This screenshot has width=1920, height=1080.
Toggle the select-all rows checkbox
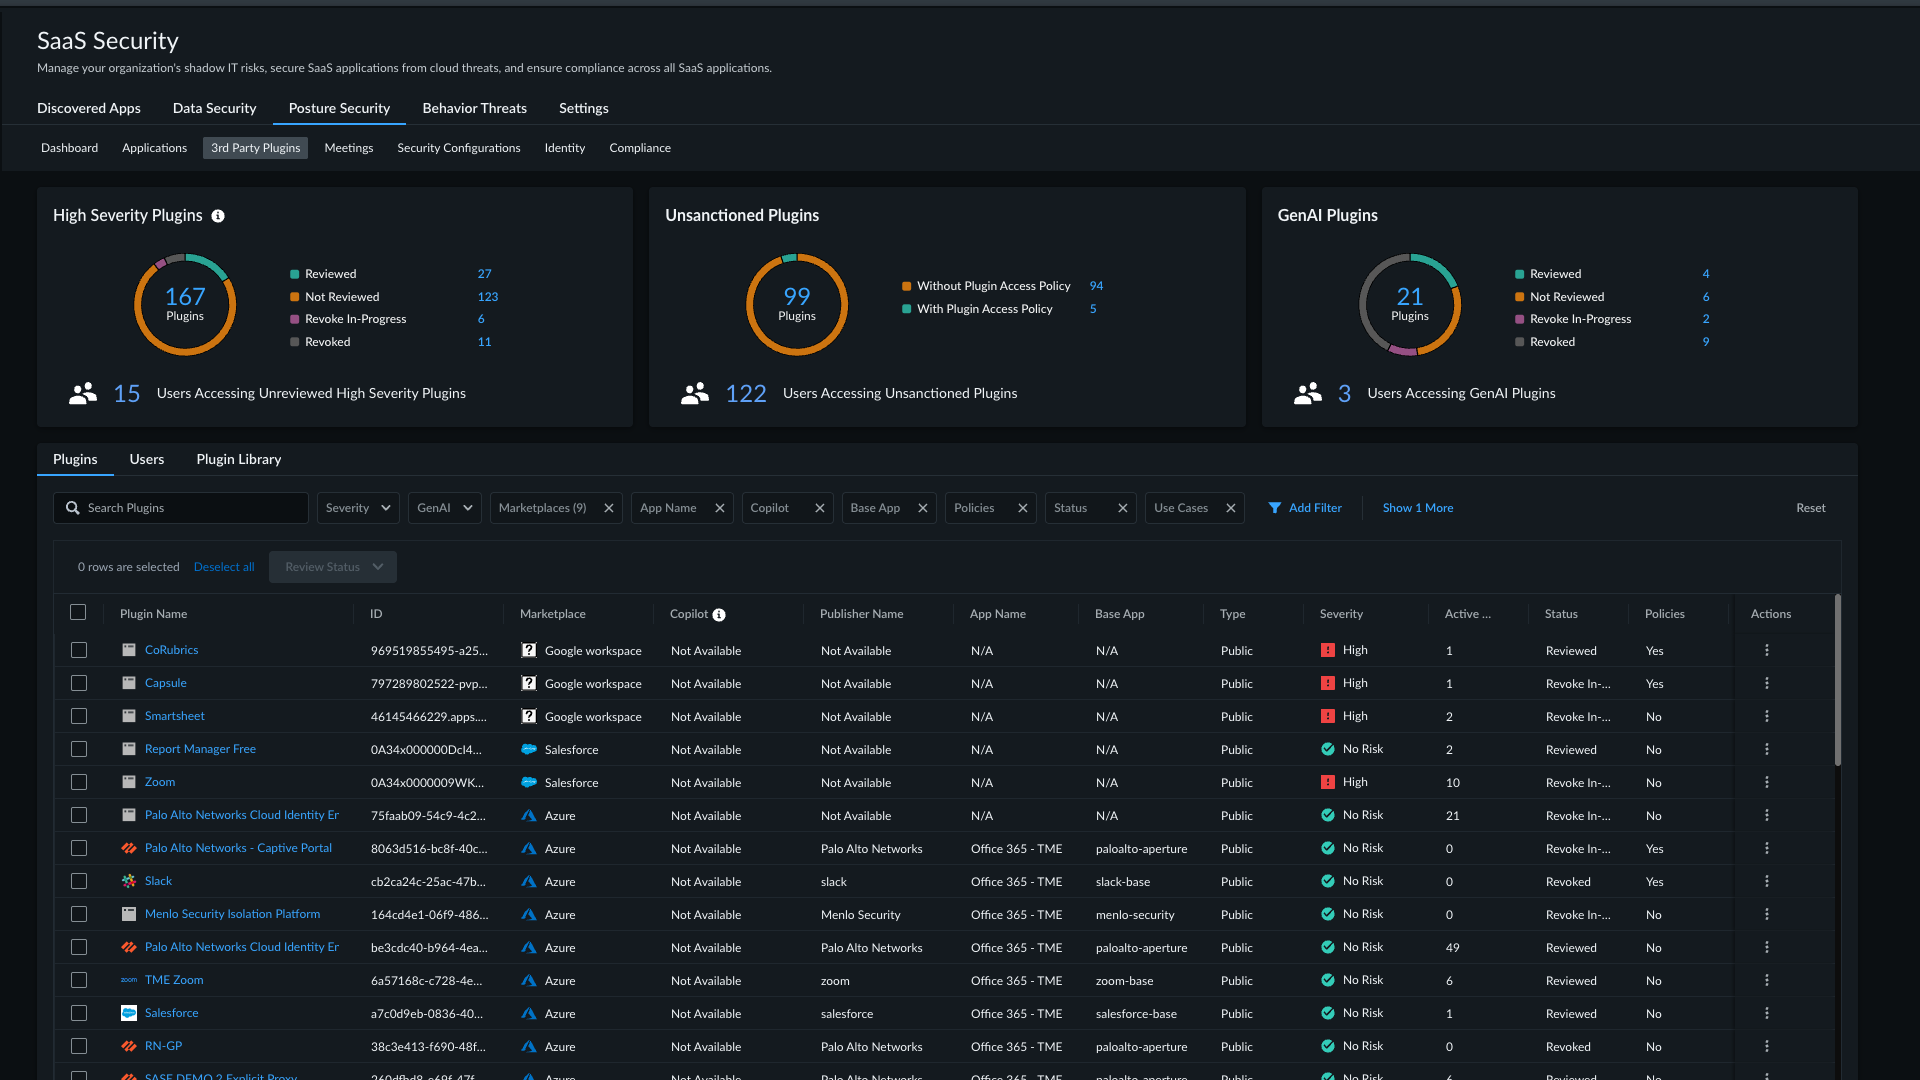(78, 612)
